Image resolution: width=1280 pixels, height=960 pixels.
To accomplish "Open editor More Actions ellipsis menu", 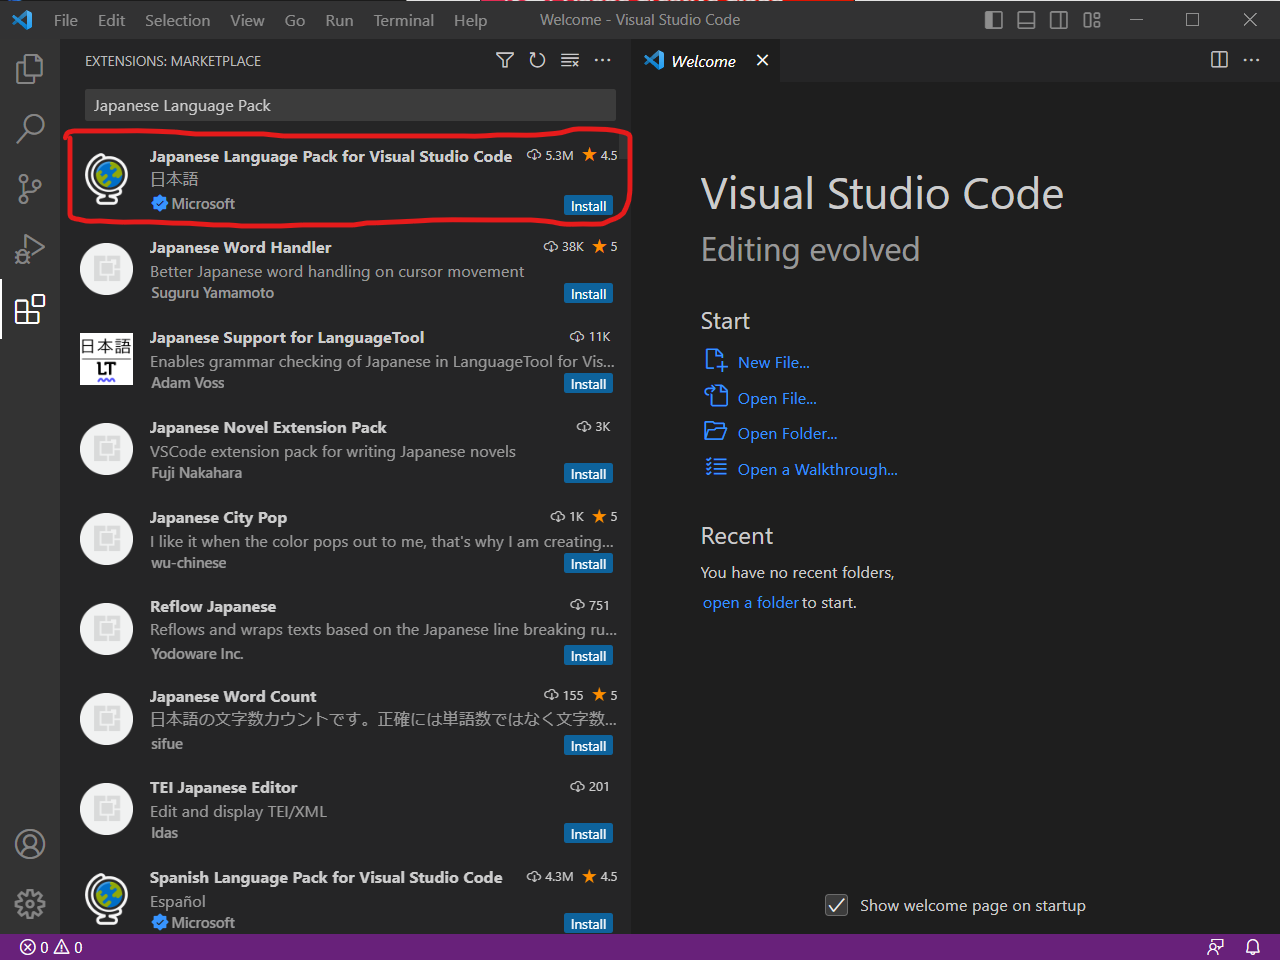I will click(1251, 60).
